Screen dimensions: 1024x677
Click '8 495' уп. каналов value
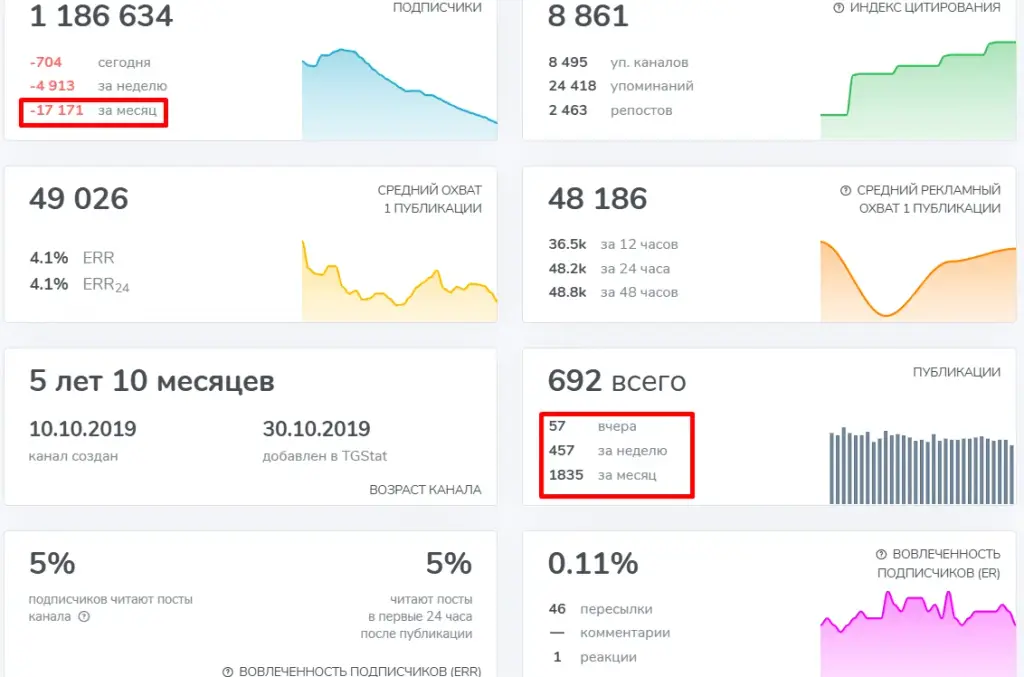[568, 63]
